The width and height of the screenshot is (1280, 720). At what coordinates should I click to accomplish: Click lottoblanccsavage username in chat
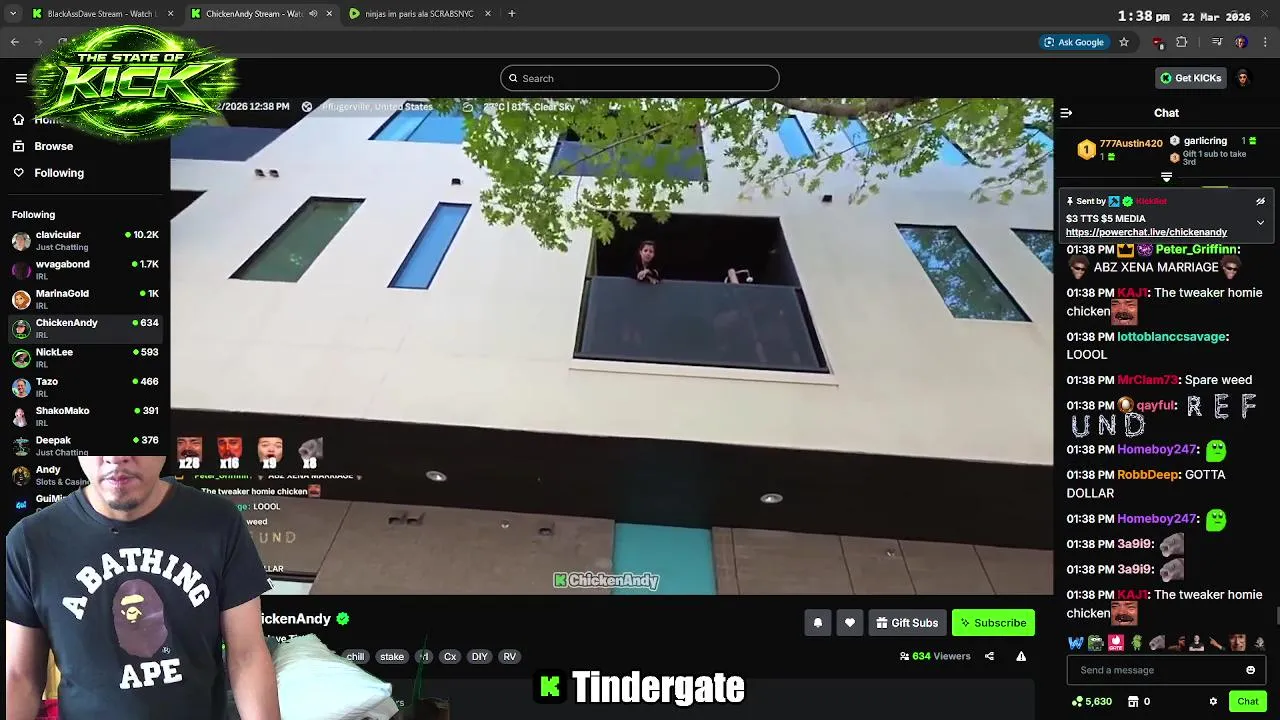pos(1171,337)
